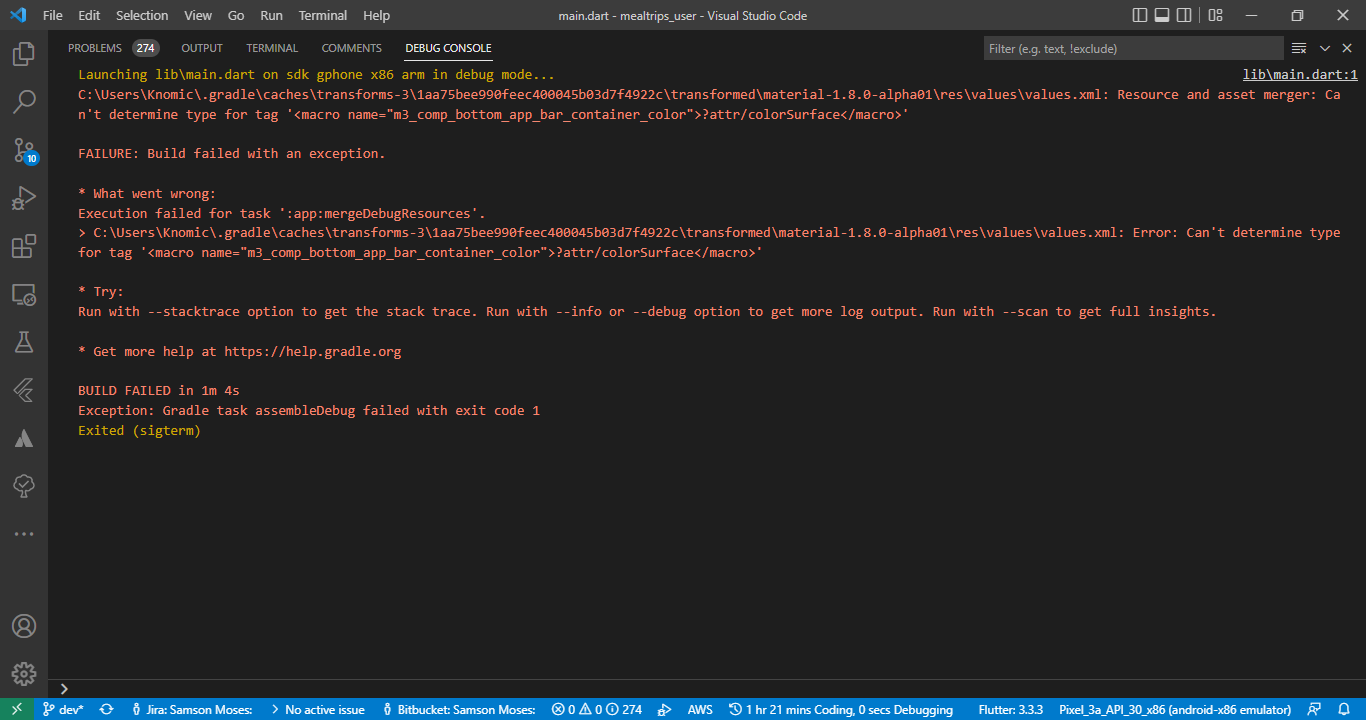Select Pixel_3a_API_30_x86 device selector

click(x=1174, y=709)
